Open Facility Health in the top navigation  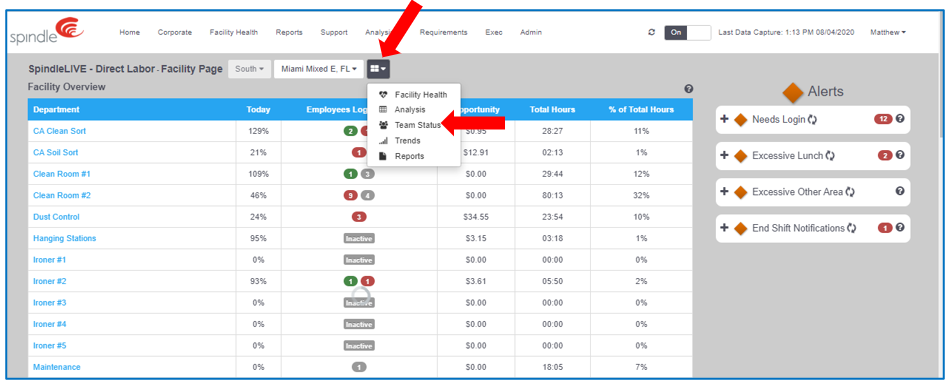[234, 33]
